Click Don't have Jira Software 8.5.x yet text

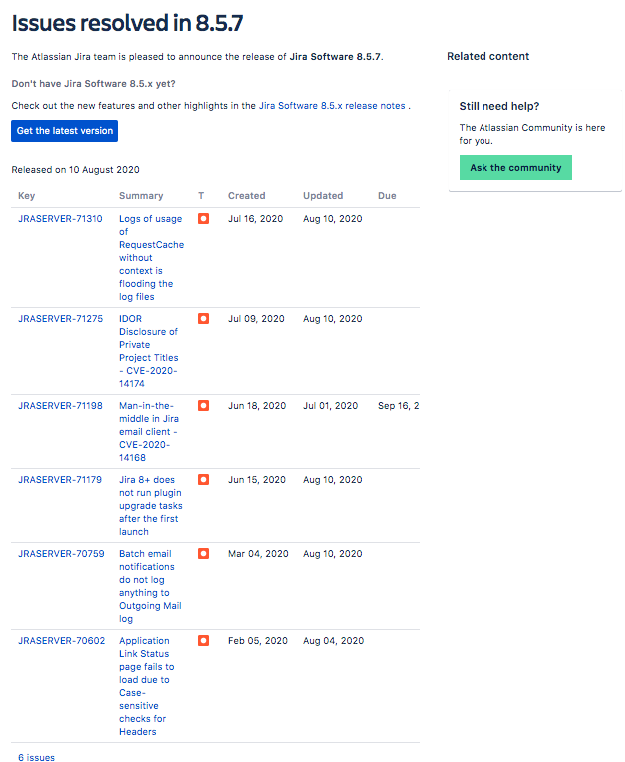(93, 84)
